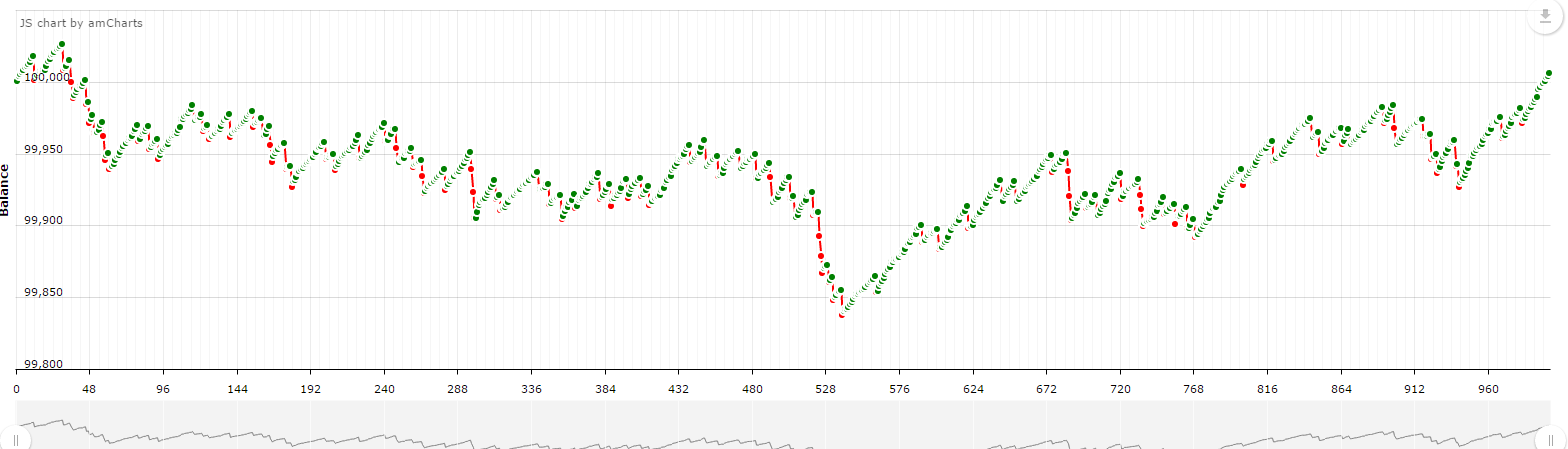Click the 768 category axis label

pyautogui.click(x=1194, y=388)
